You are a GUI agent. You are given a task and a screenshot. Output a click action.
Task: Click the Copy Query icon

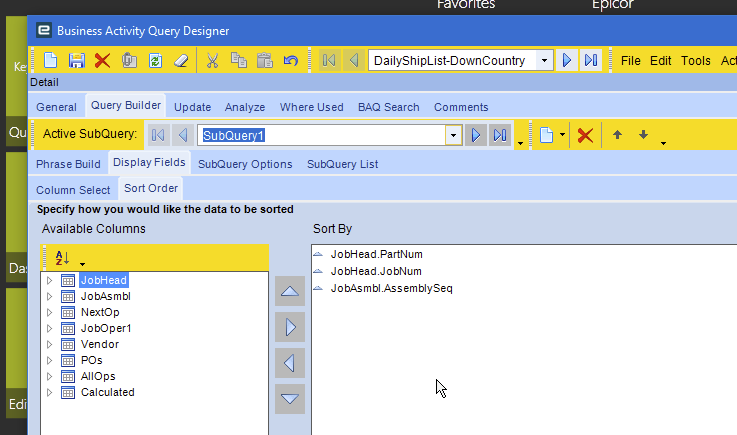click(x=129, y=61)
